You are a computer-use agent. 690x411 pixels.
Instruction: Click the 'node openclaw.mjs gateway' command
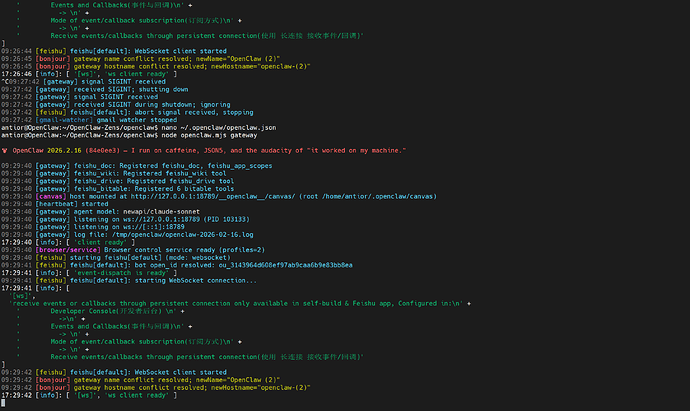(x=209, y=135)
